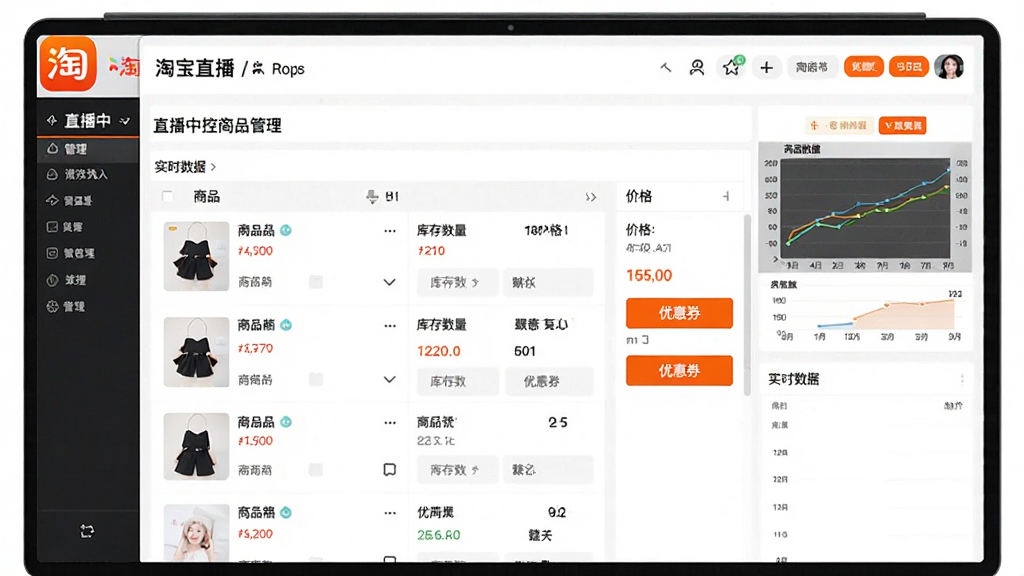The height and width of the screenshot is (576, 1024).
Task: Click grey 库存数 button in the 1220.0 row
Action: 457,381
